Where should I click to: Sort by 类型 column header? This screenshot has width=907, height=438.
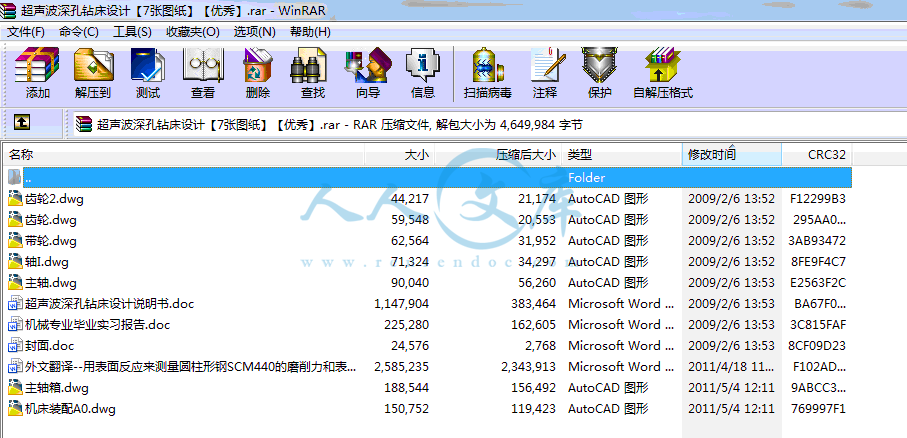[622, 154]
